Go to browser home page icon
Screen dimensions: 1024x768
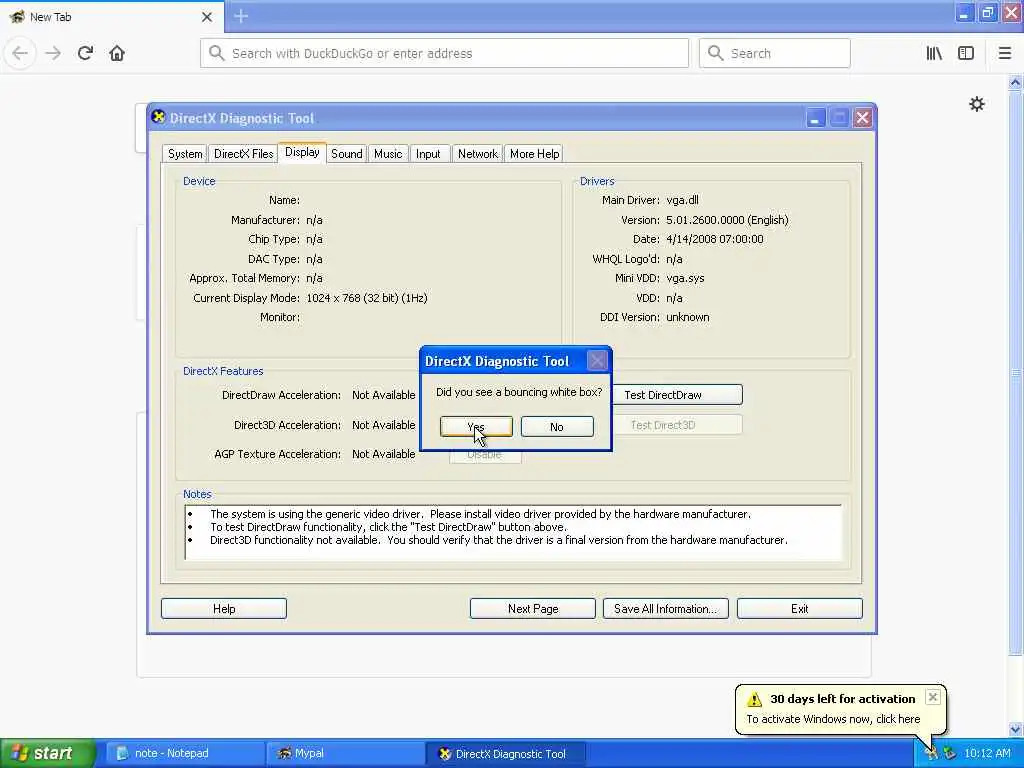click(117, 53)
